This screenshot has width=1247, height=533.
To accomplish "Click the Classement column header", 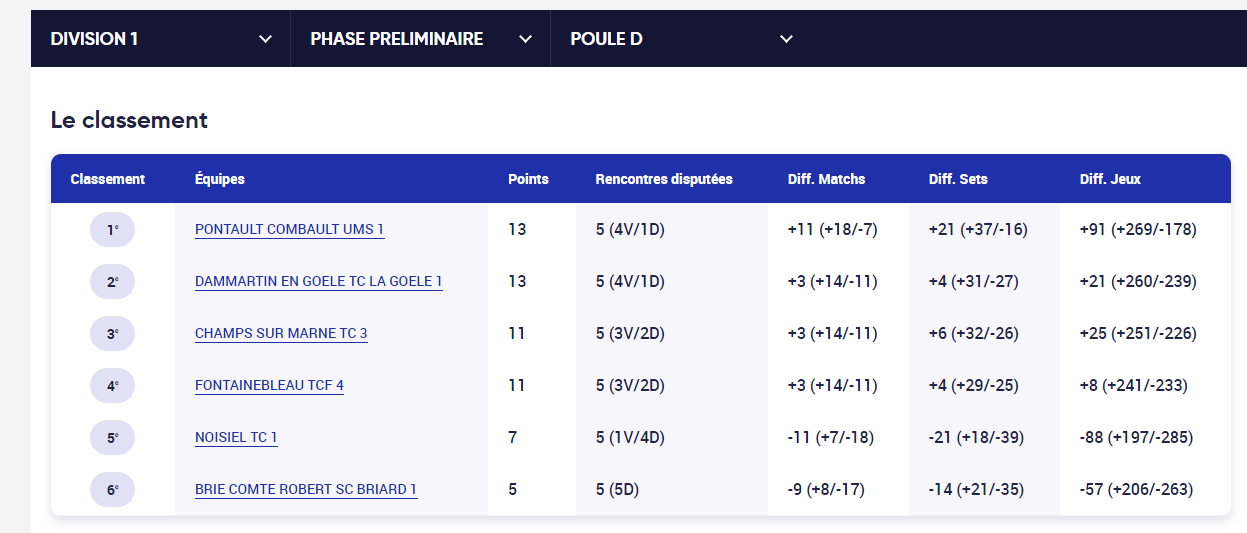I will [x=108, y=180].
